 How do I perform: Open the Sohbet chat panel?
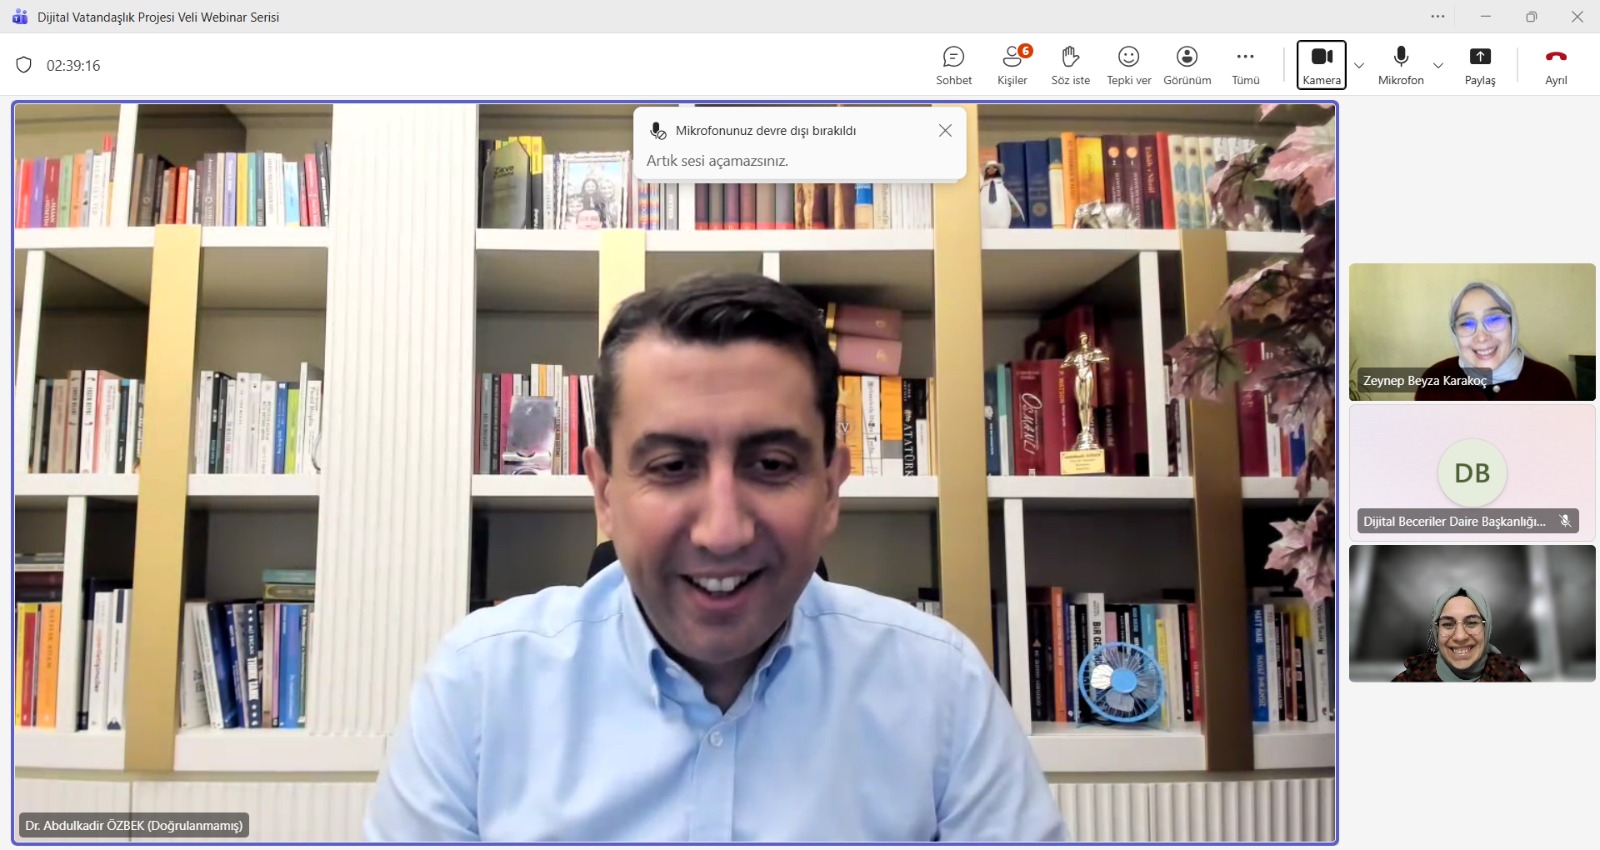tap(953, 65)
